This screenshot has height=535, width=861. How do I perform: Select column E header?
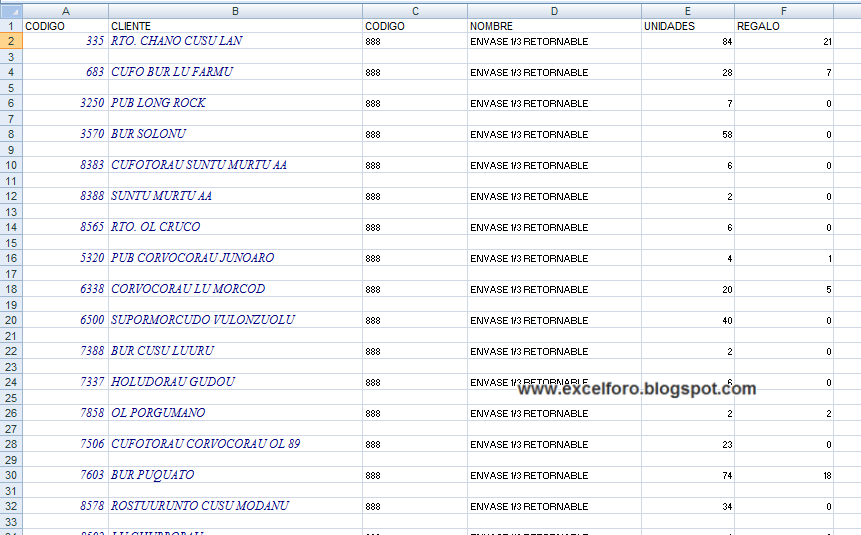pyautogui.click(x=687, y=11)
